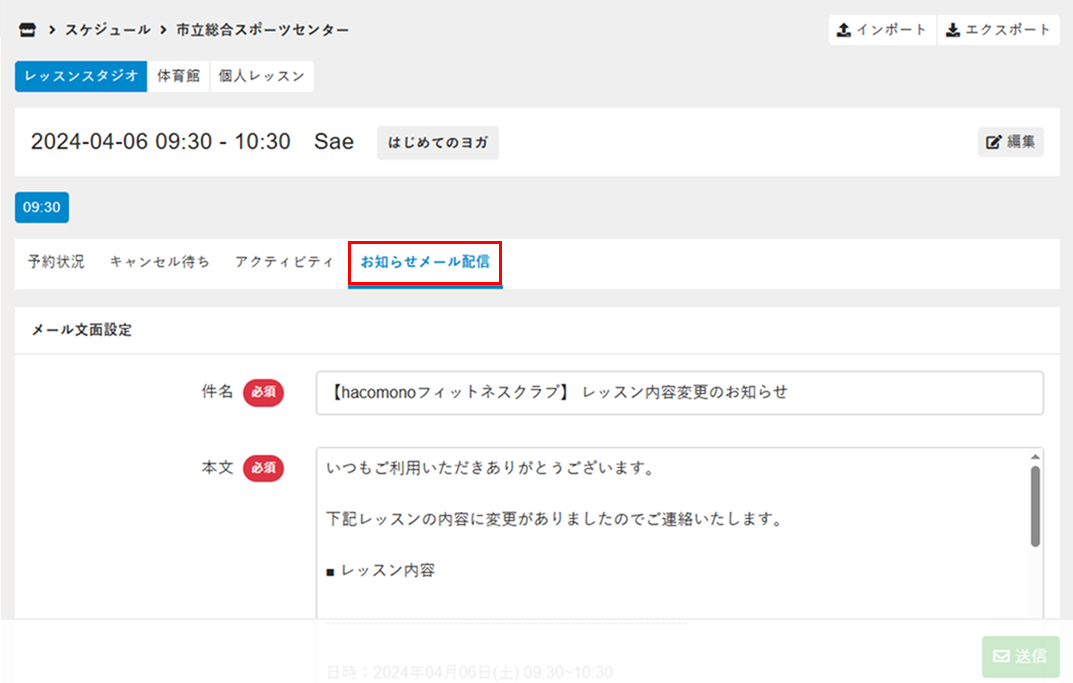1073x683 pixels.
Task: Click the インポート upload button
Action: pos(882,30)
